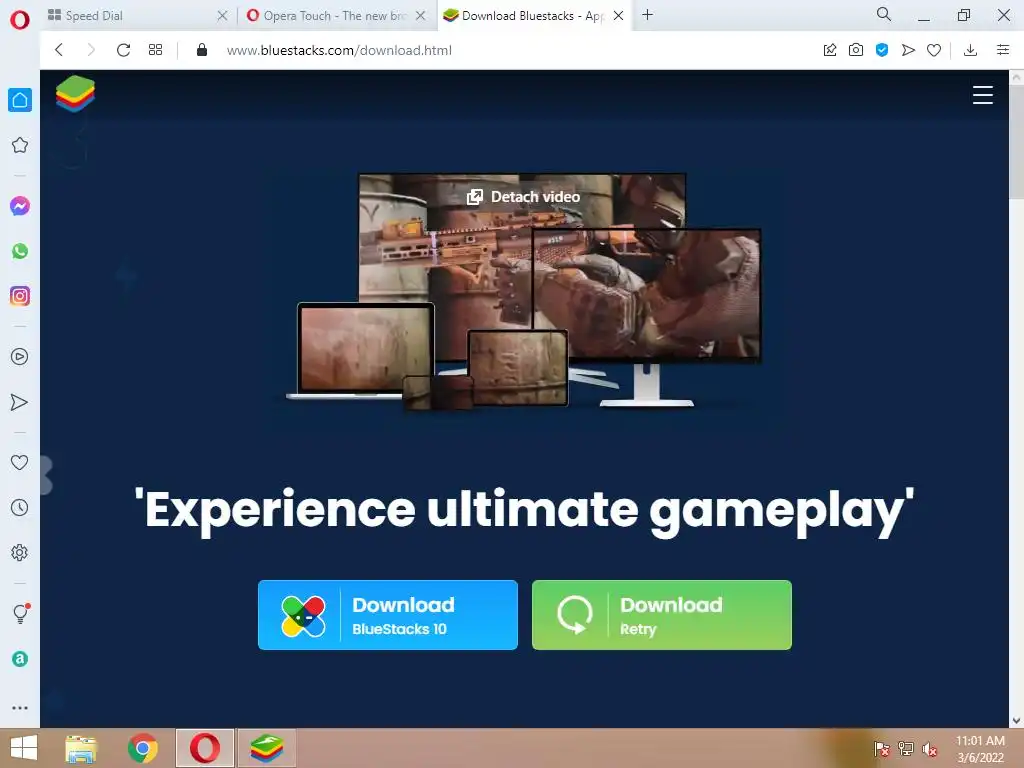Open the Speed Dial grid from toolbar

[x=155, y=50]
